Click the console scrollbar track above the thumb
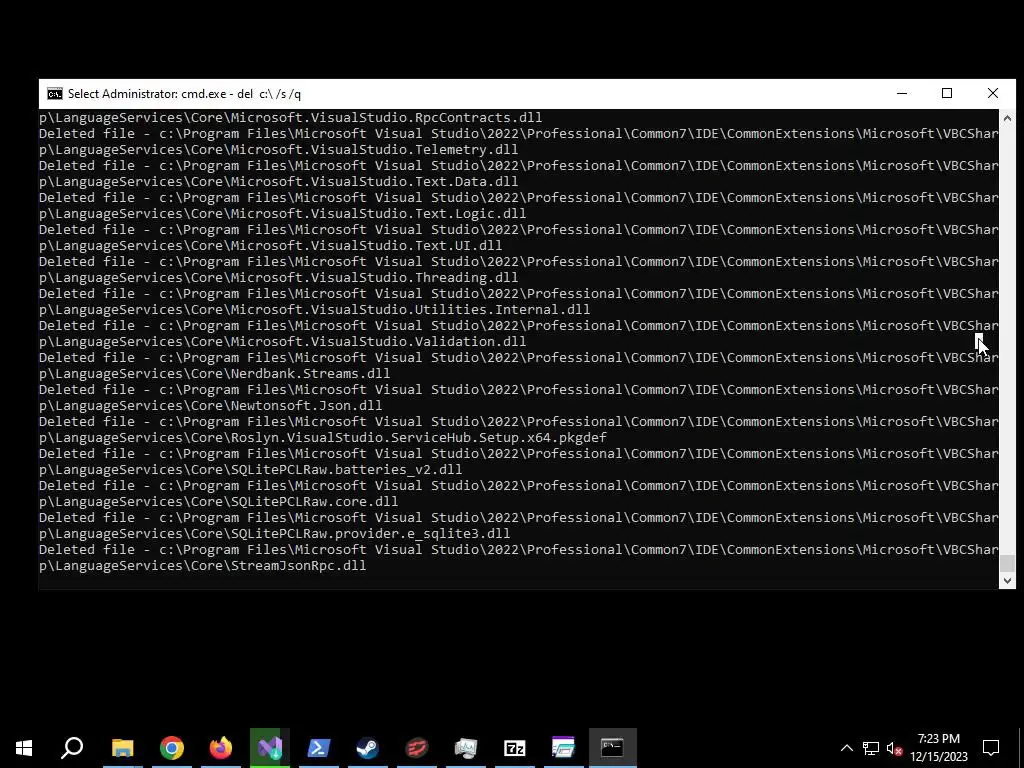The width and height of the screenshot is (1024, 768). click(x=1007, y=340)
